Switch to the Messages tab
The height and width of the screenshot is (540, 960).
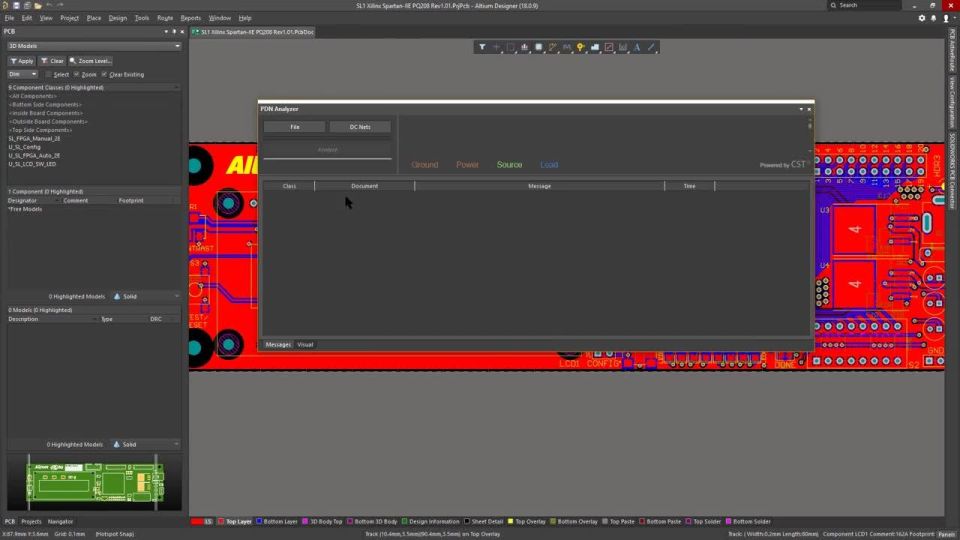point(278,345)
